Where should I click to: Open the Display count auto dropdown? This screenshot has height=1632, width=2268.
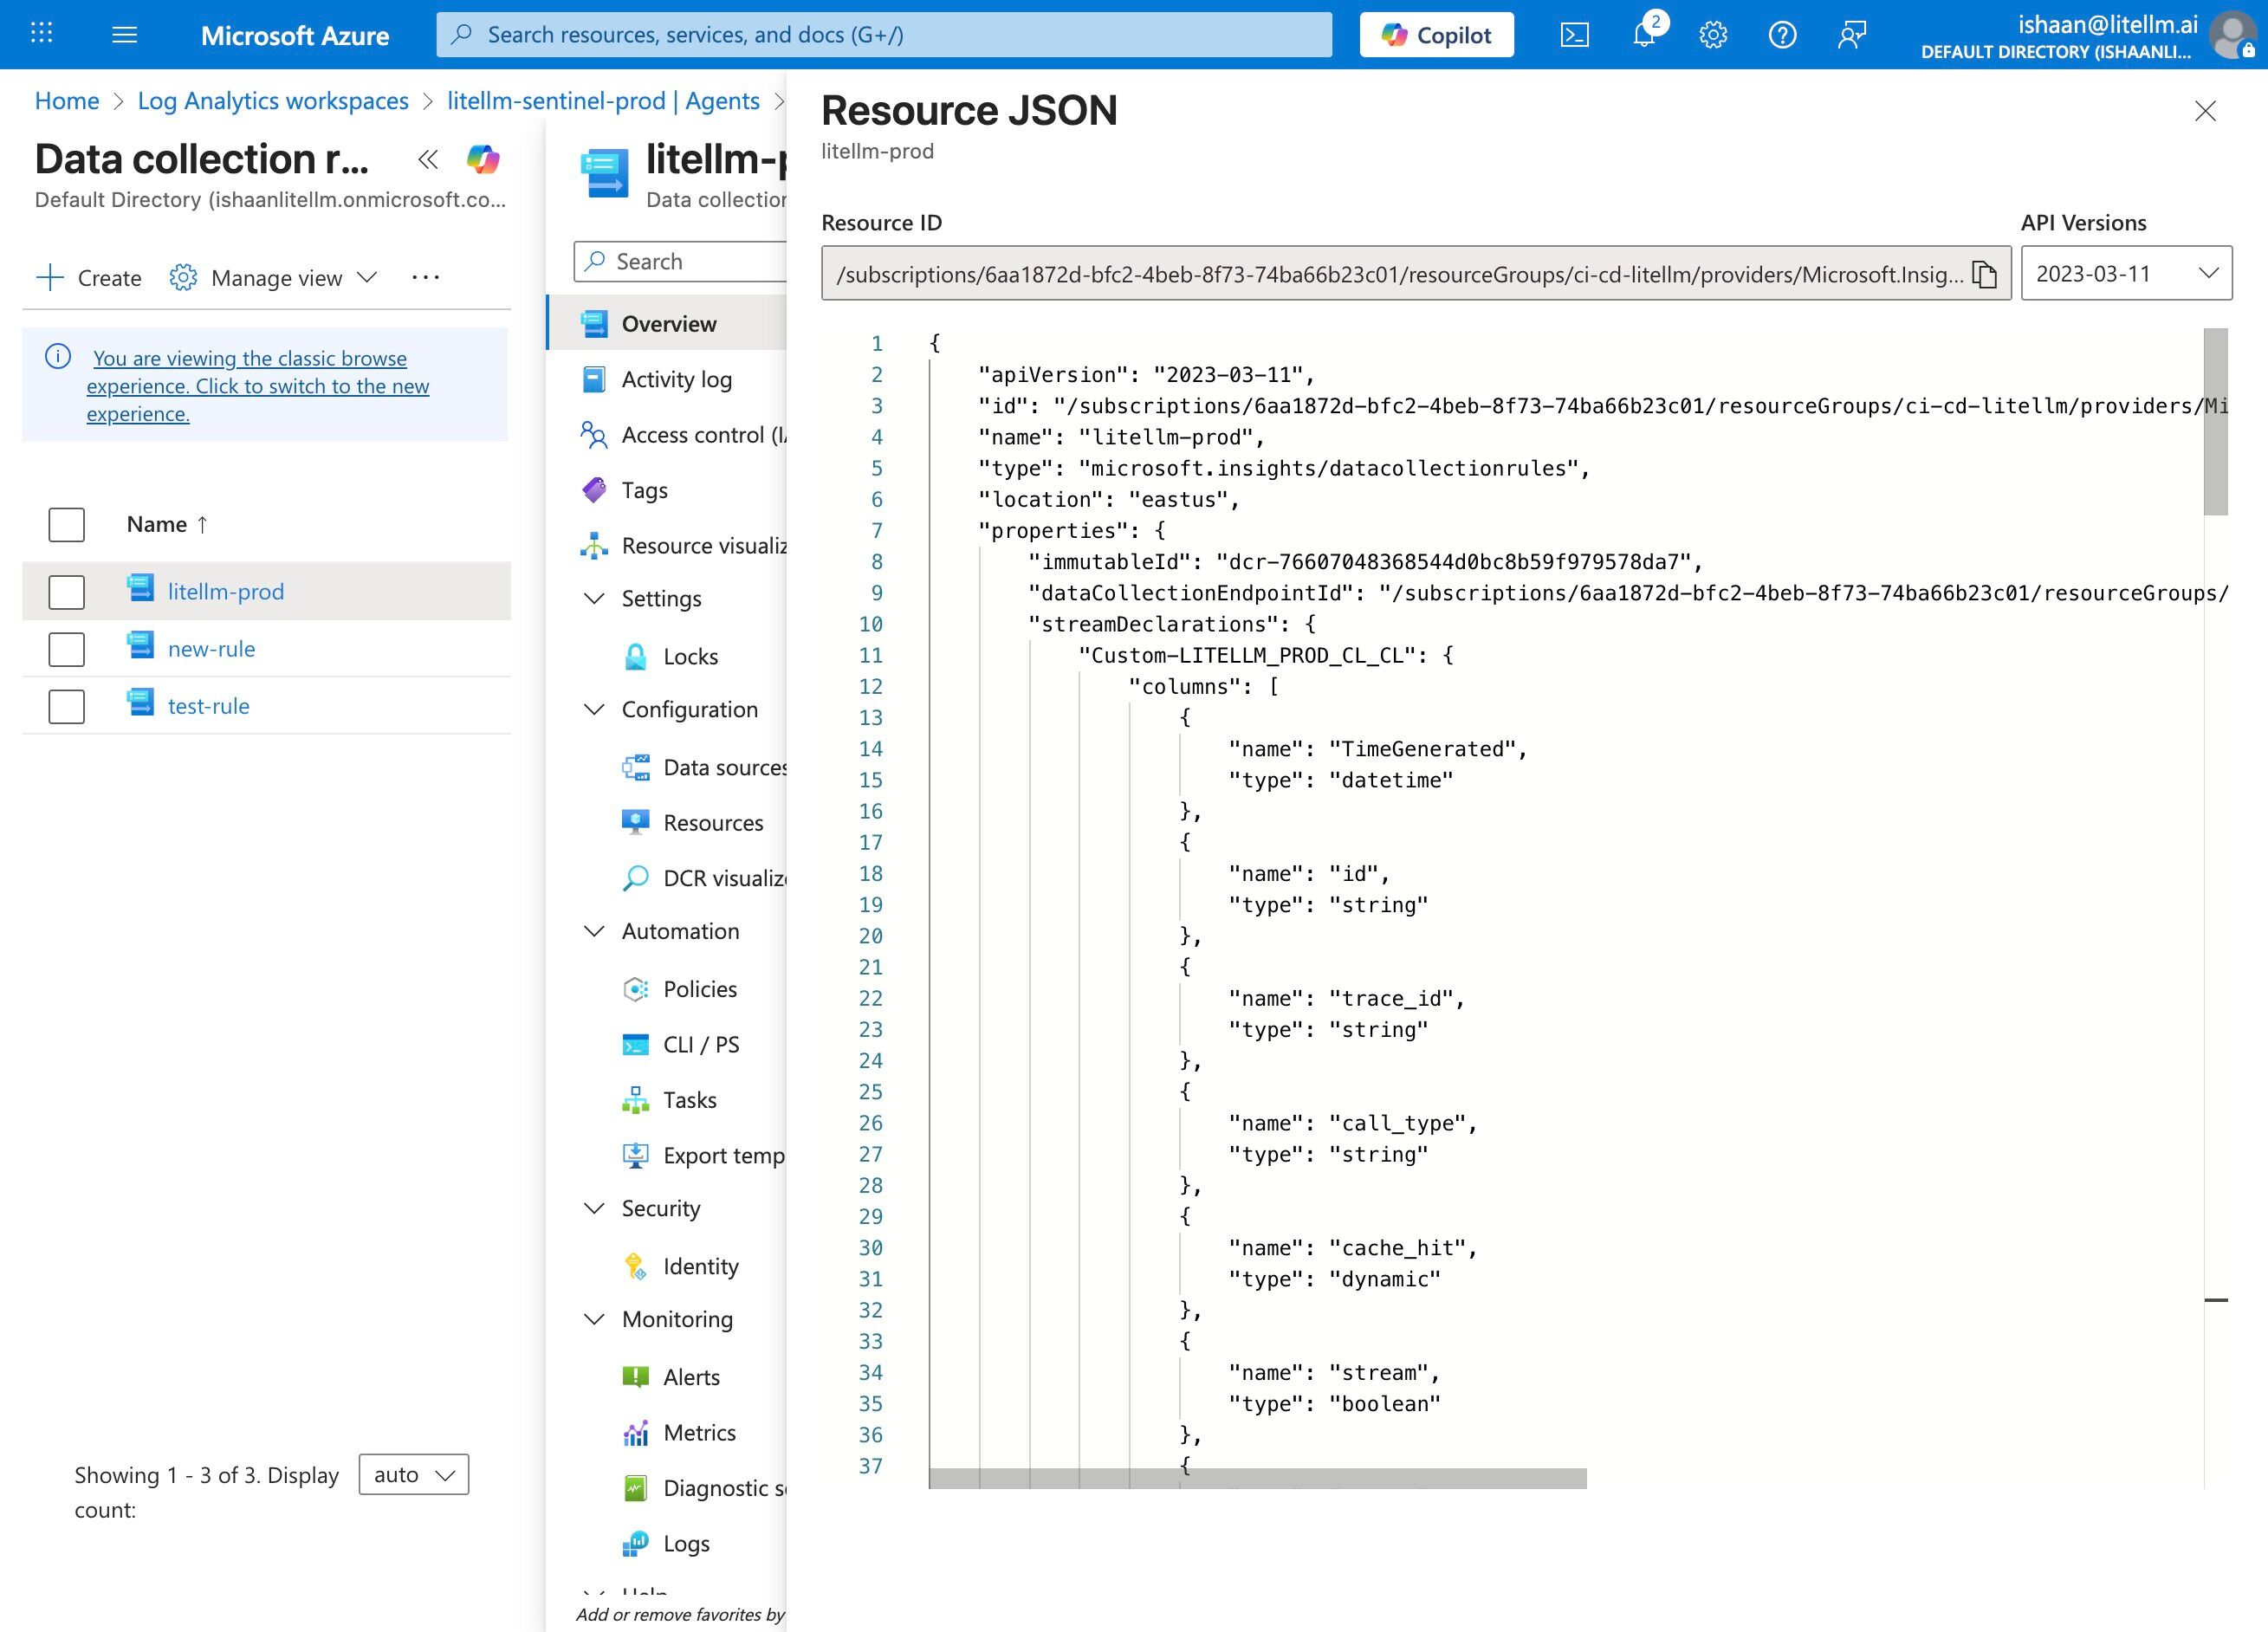(x=414, y=1475)
